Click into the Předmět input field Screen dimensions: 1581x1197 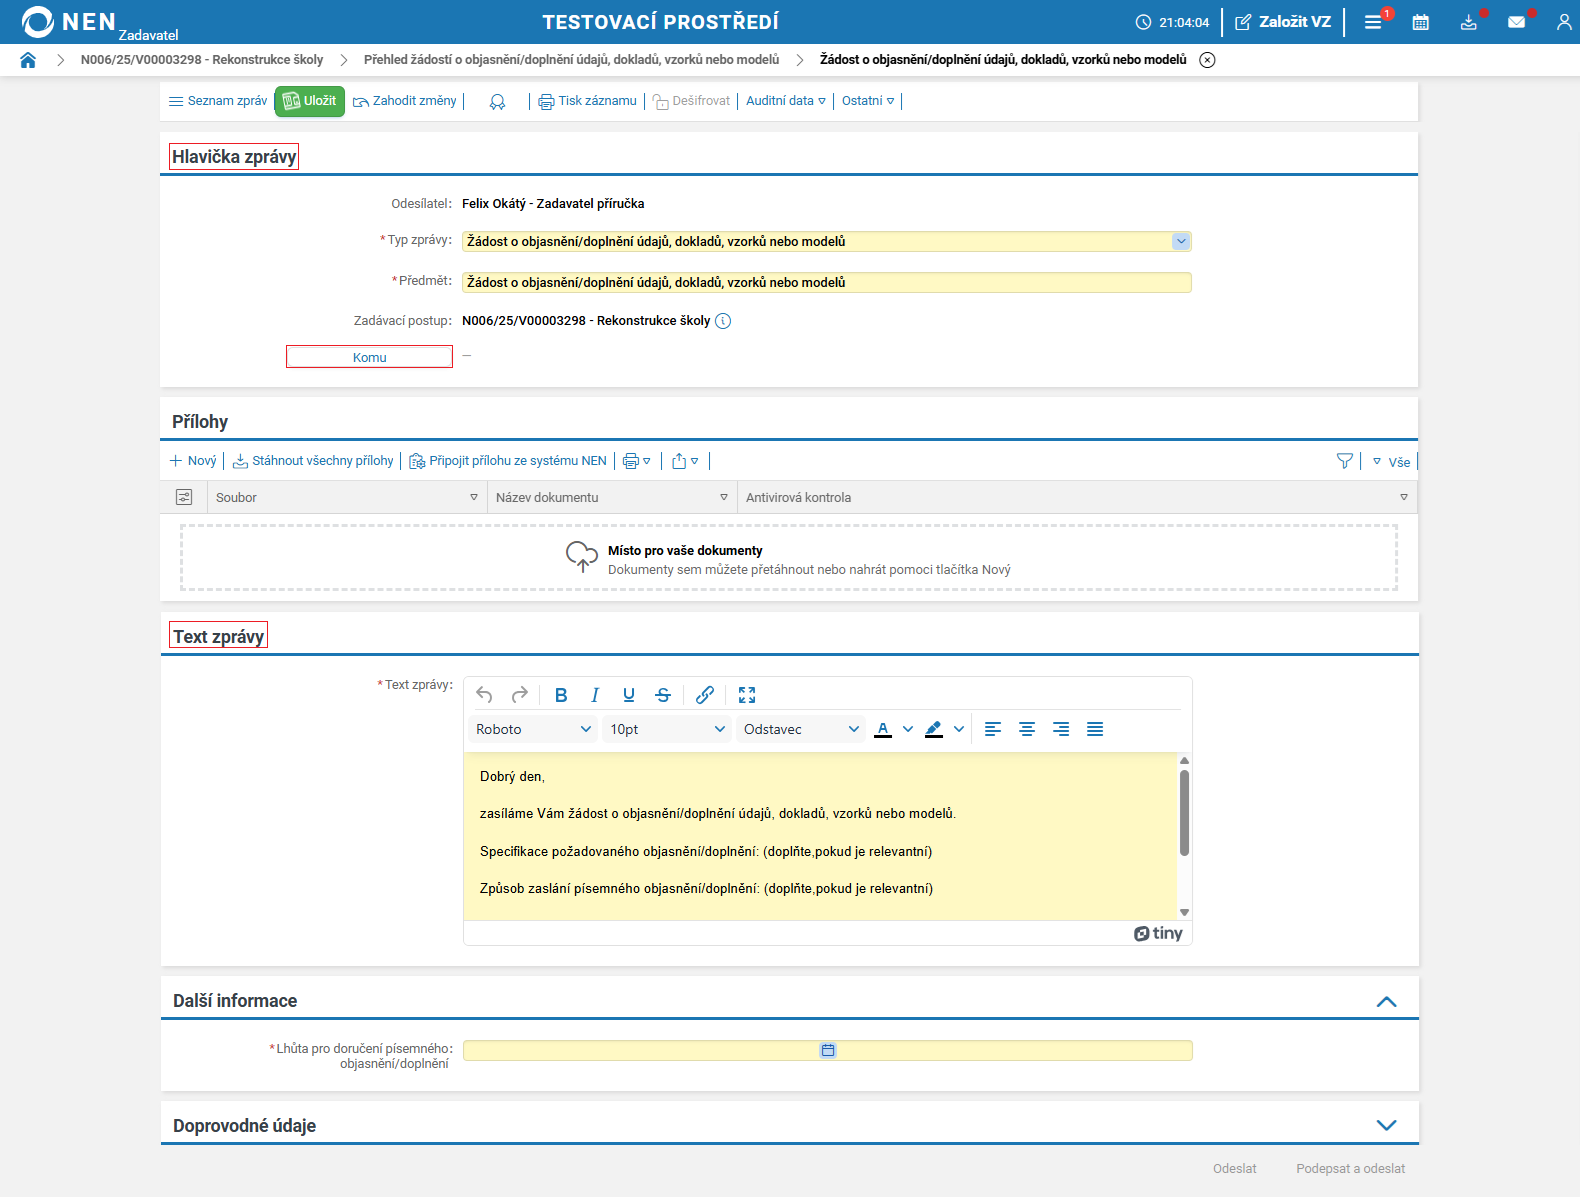(826, 283)
